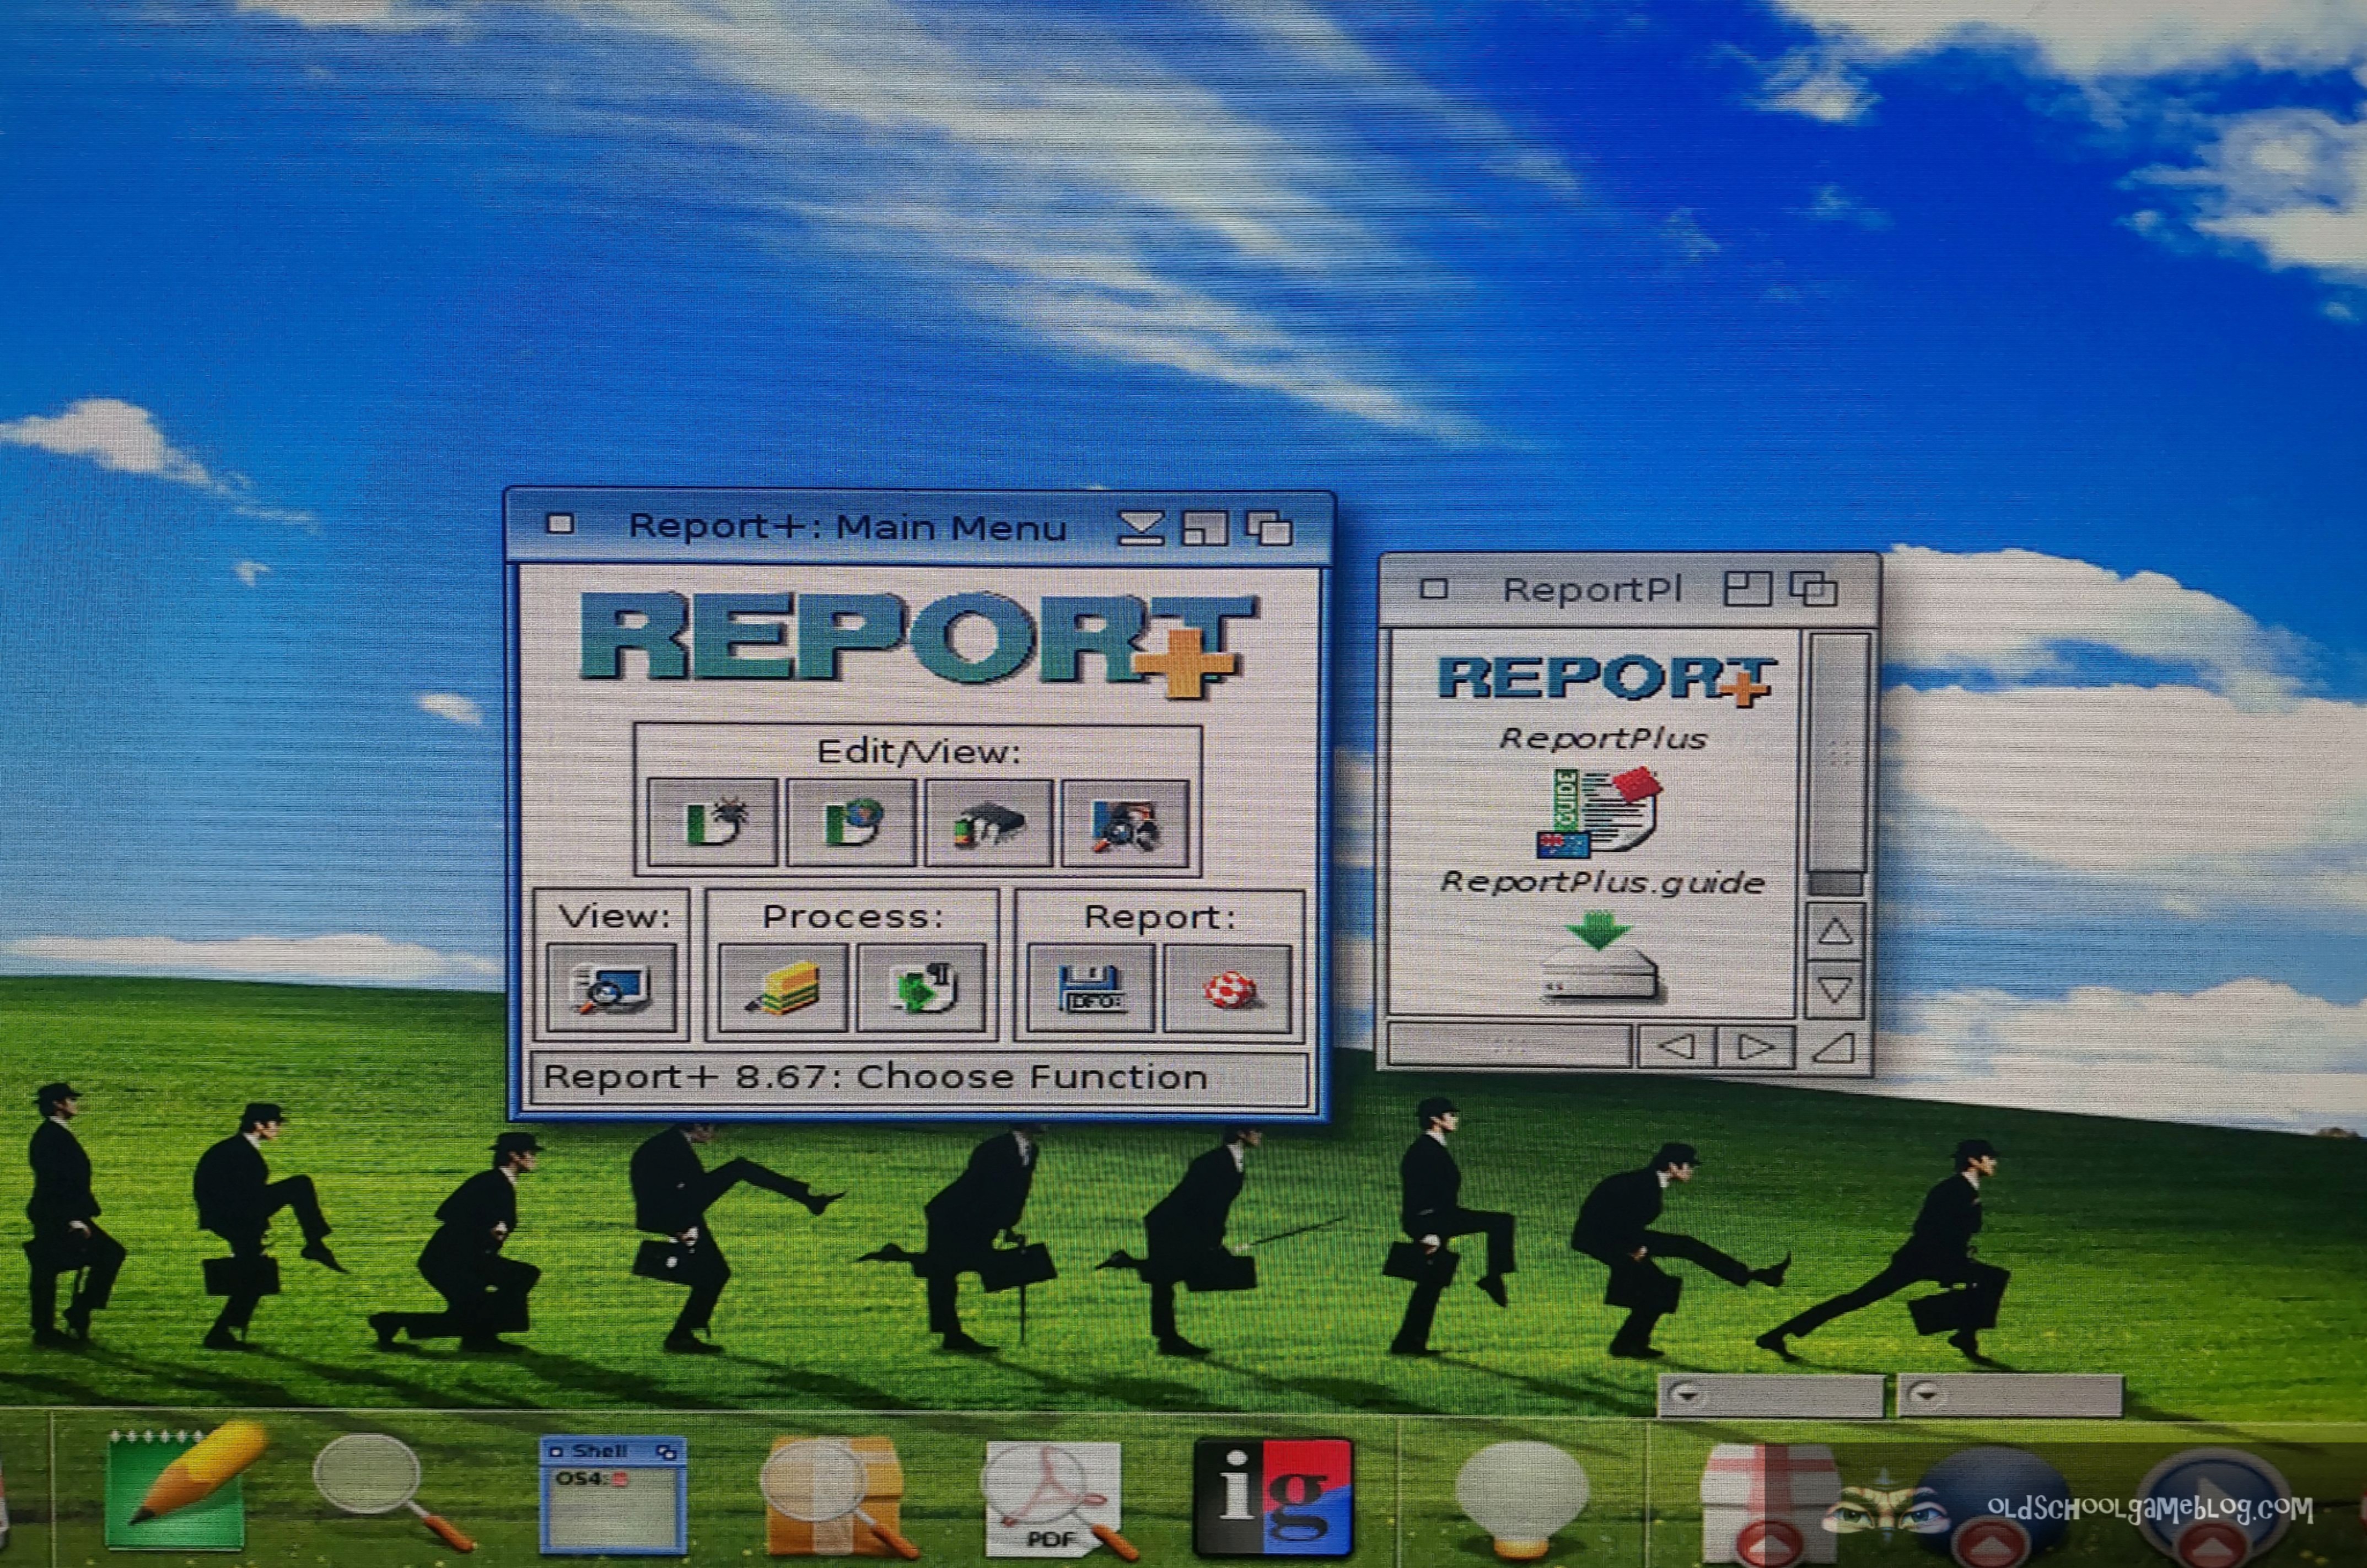Screen dimensions: 2367x1568
Task: Click the DF0: floppy Report button
Action: [1090, 988]
